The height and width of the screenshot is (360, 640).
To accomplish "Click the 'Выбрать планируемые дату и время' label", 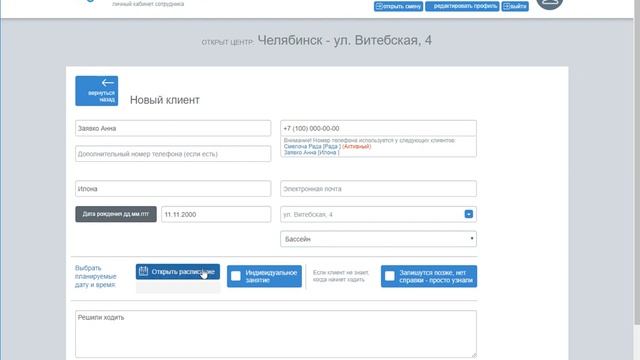I will [x=96, y=276].
